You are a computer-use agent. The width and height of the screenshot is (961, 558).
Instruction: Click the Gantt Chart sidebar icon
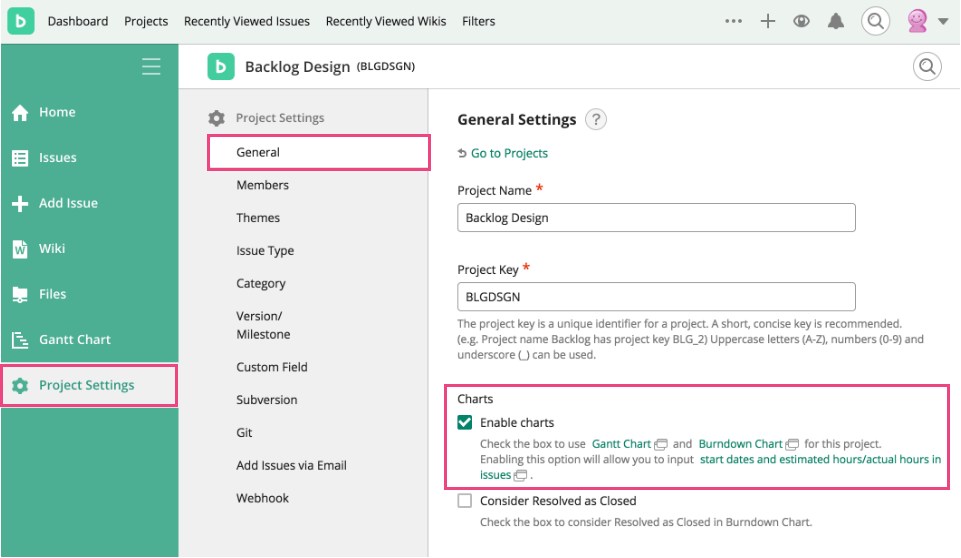tap(20, 340)
